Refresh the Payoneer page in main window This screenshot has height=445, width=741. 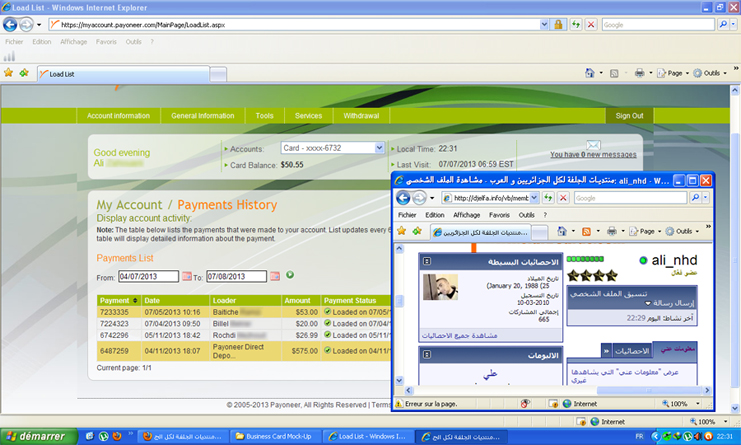pos(576,25)
